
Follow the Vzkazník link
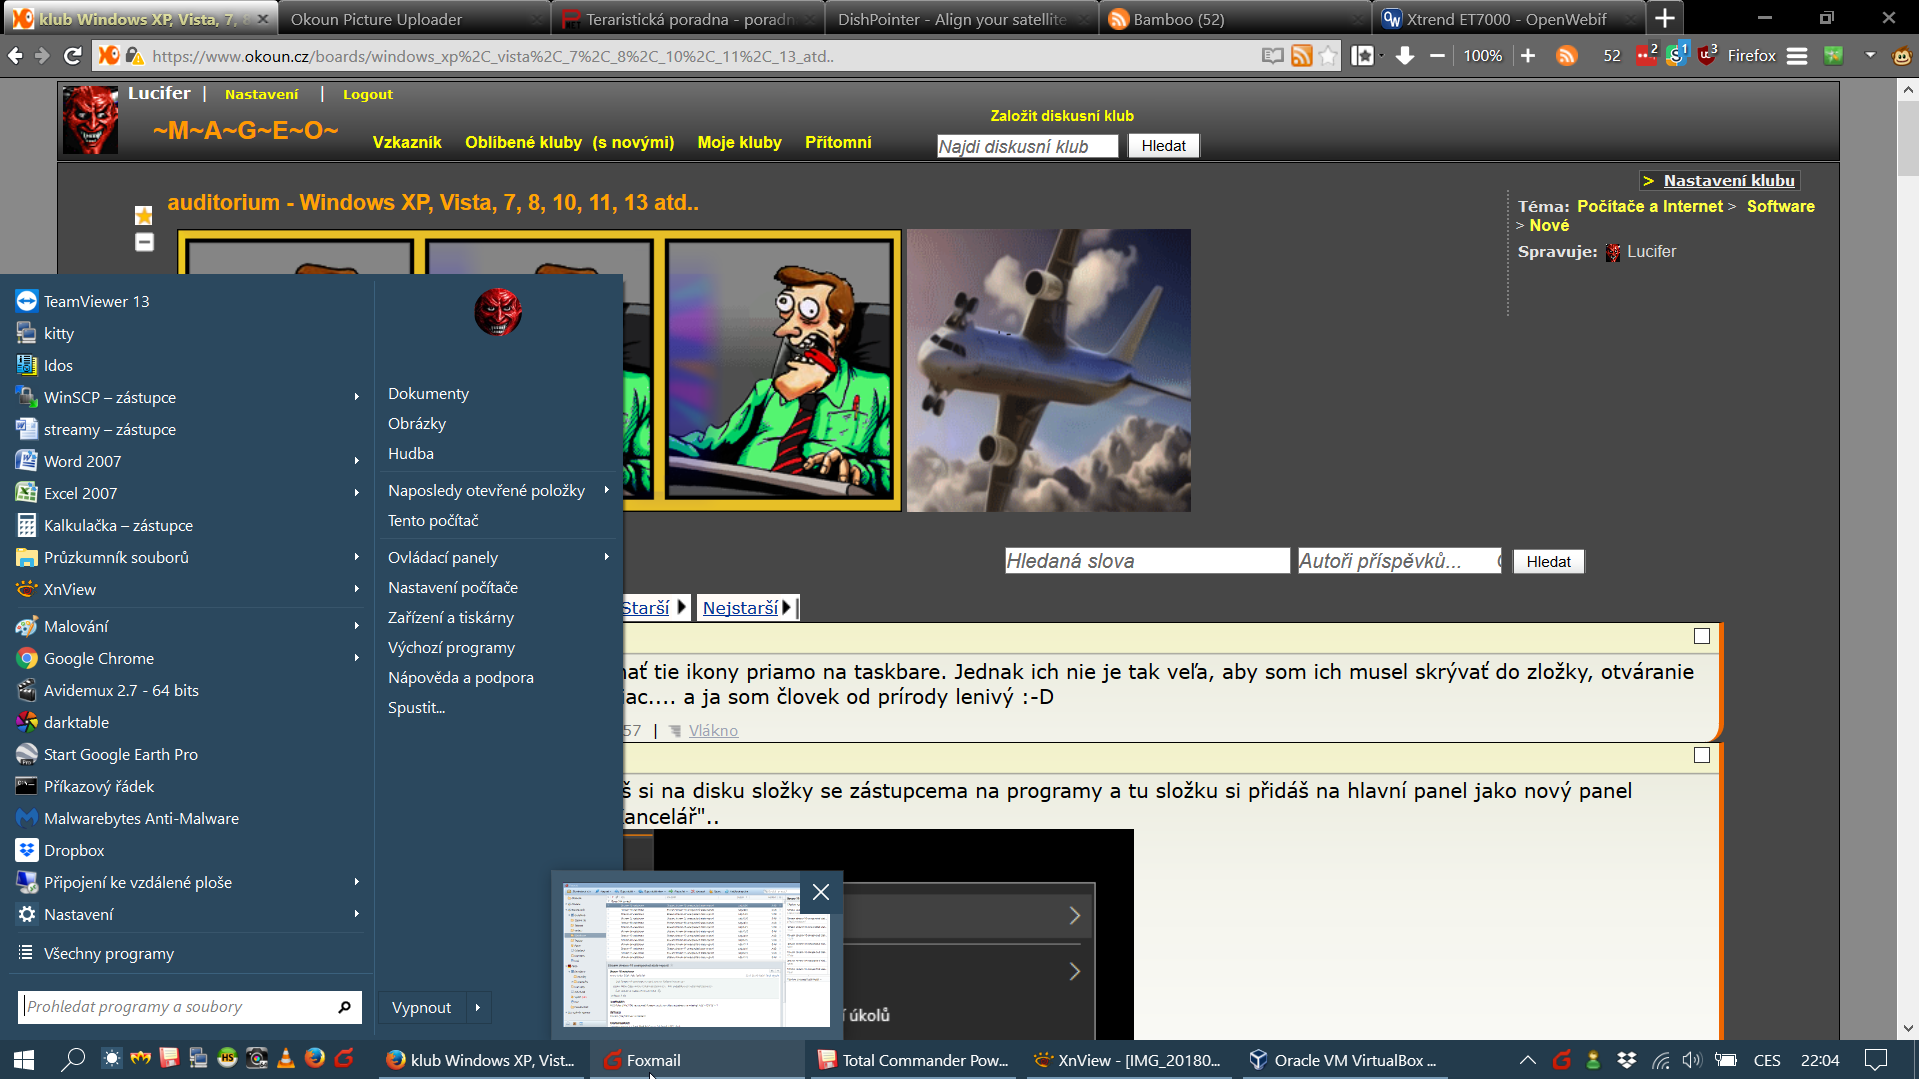coord(407,142)
